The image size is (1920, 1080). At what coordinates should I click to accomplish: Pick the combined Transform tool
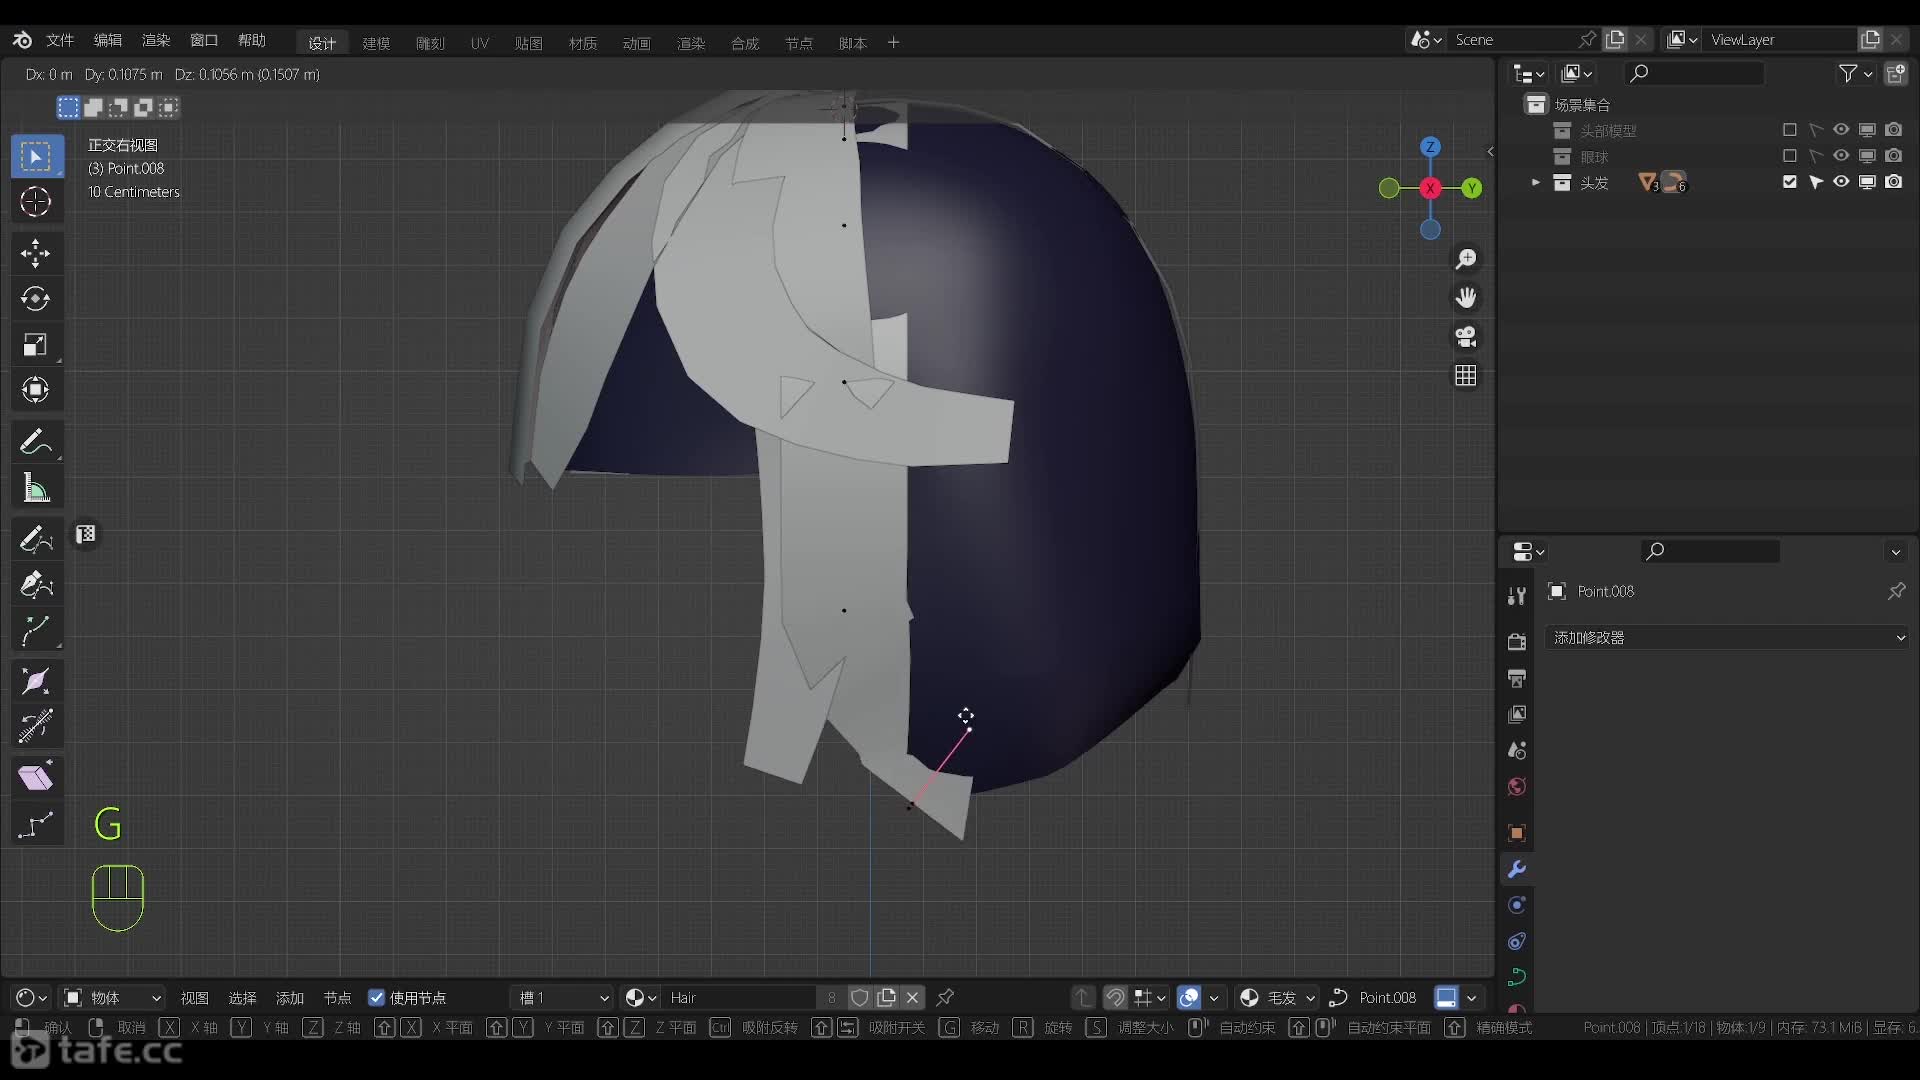point(36,390)
